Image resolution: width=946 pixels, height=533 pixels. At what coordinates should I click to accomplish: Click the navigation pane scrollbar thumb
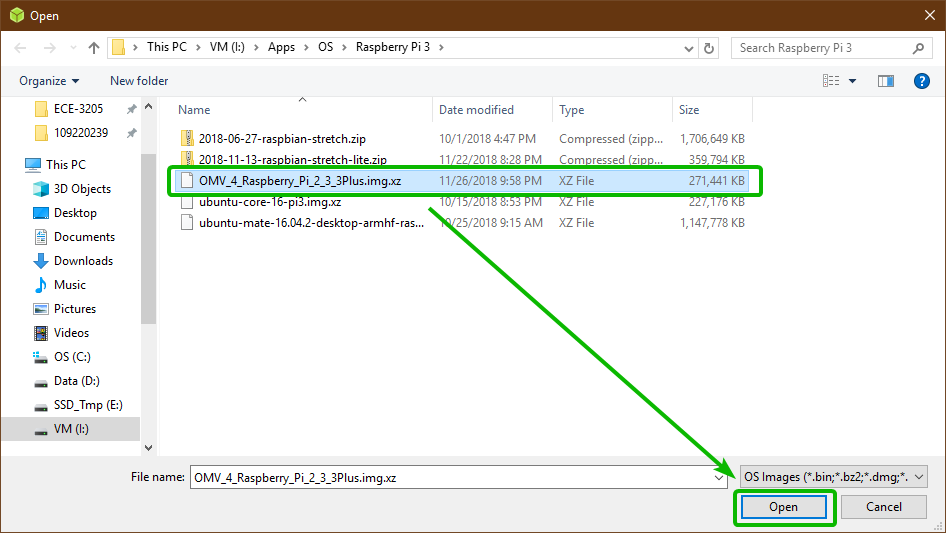[148, 238]
